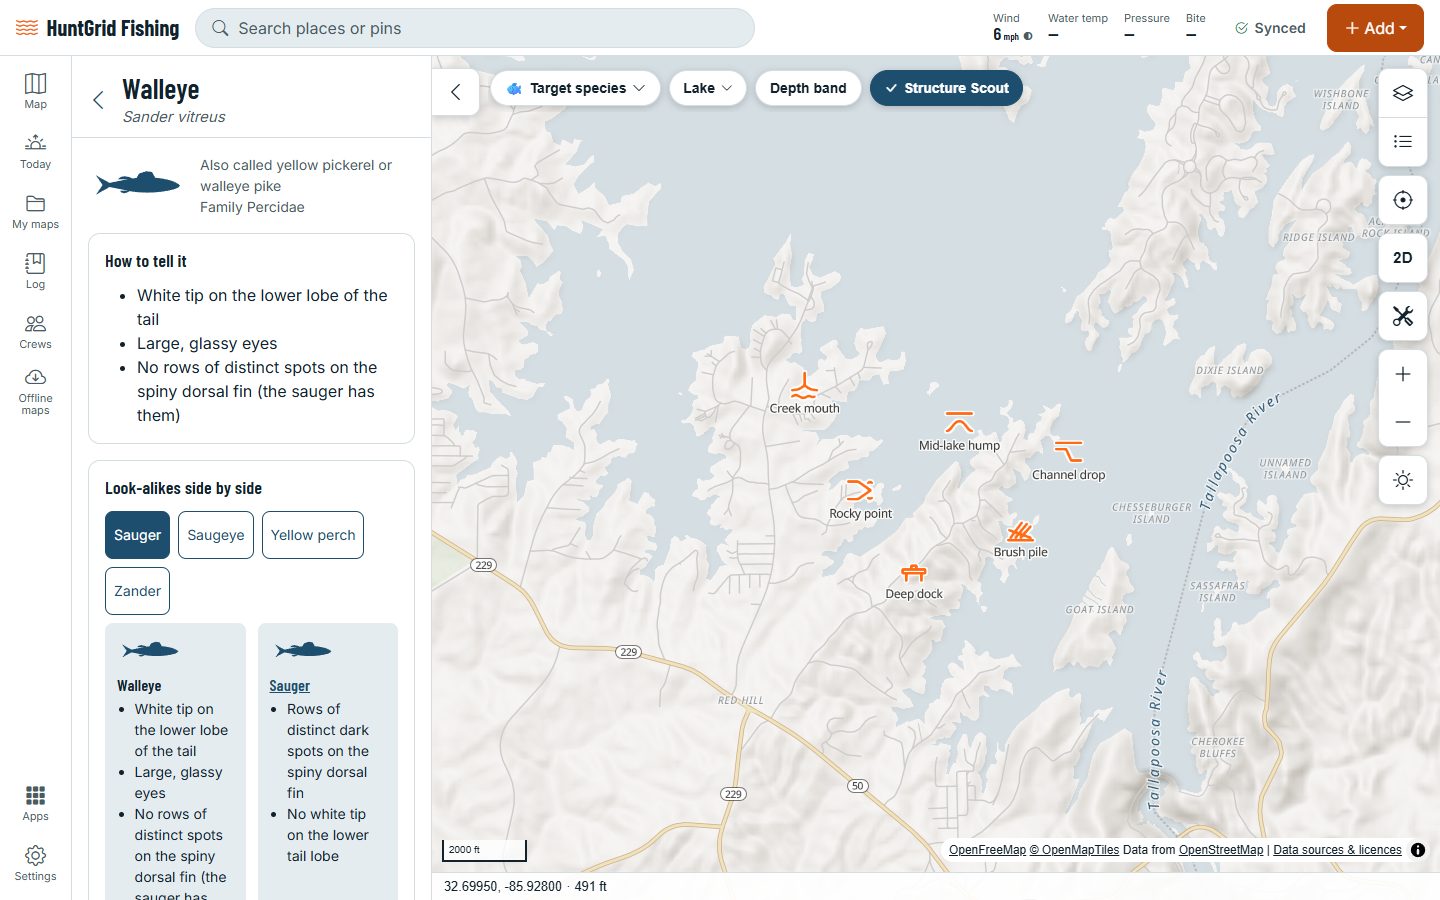This screenshot has width=1440, height=900.
Task: Click the 'How to tell it' heading
Action: pos(146,261)
